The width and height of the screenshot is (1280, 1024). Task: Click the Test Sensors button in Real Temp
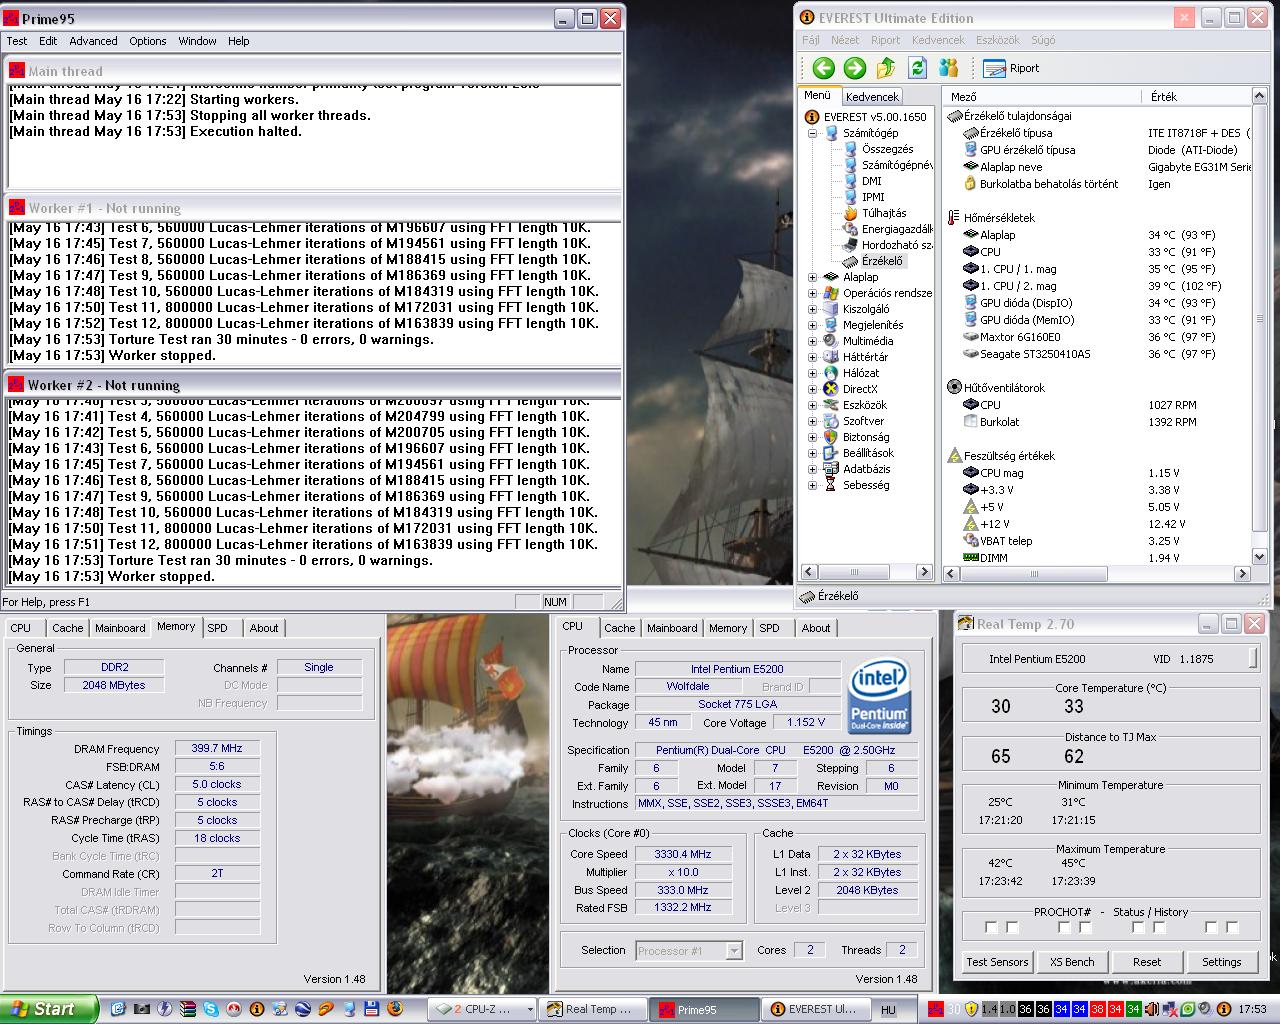997,962
